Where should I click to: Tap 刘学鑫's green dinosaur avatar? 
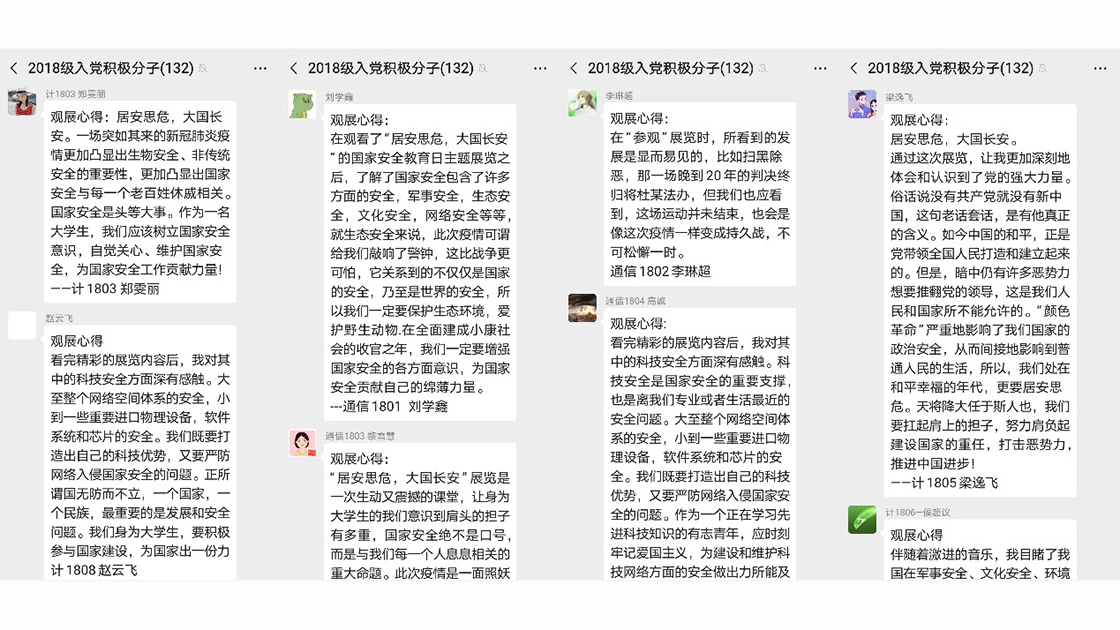point(302,104)
